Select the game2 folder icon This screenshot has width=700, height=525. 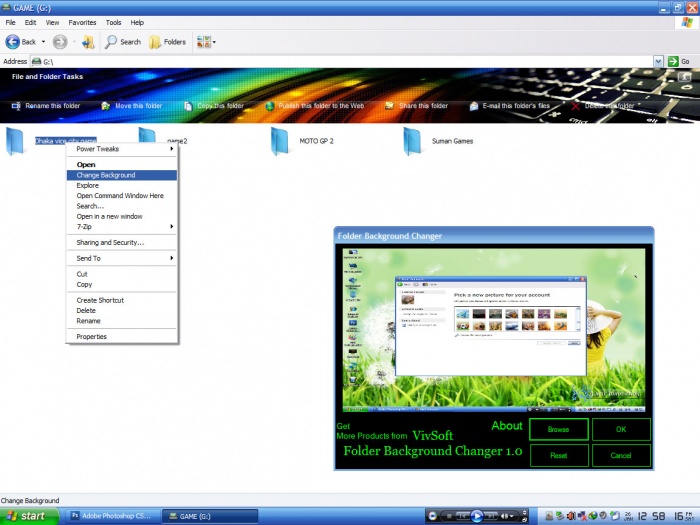(x=147, y=135)
